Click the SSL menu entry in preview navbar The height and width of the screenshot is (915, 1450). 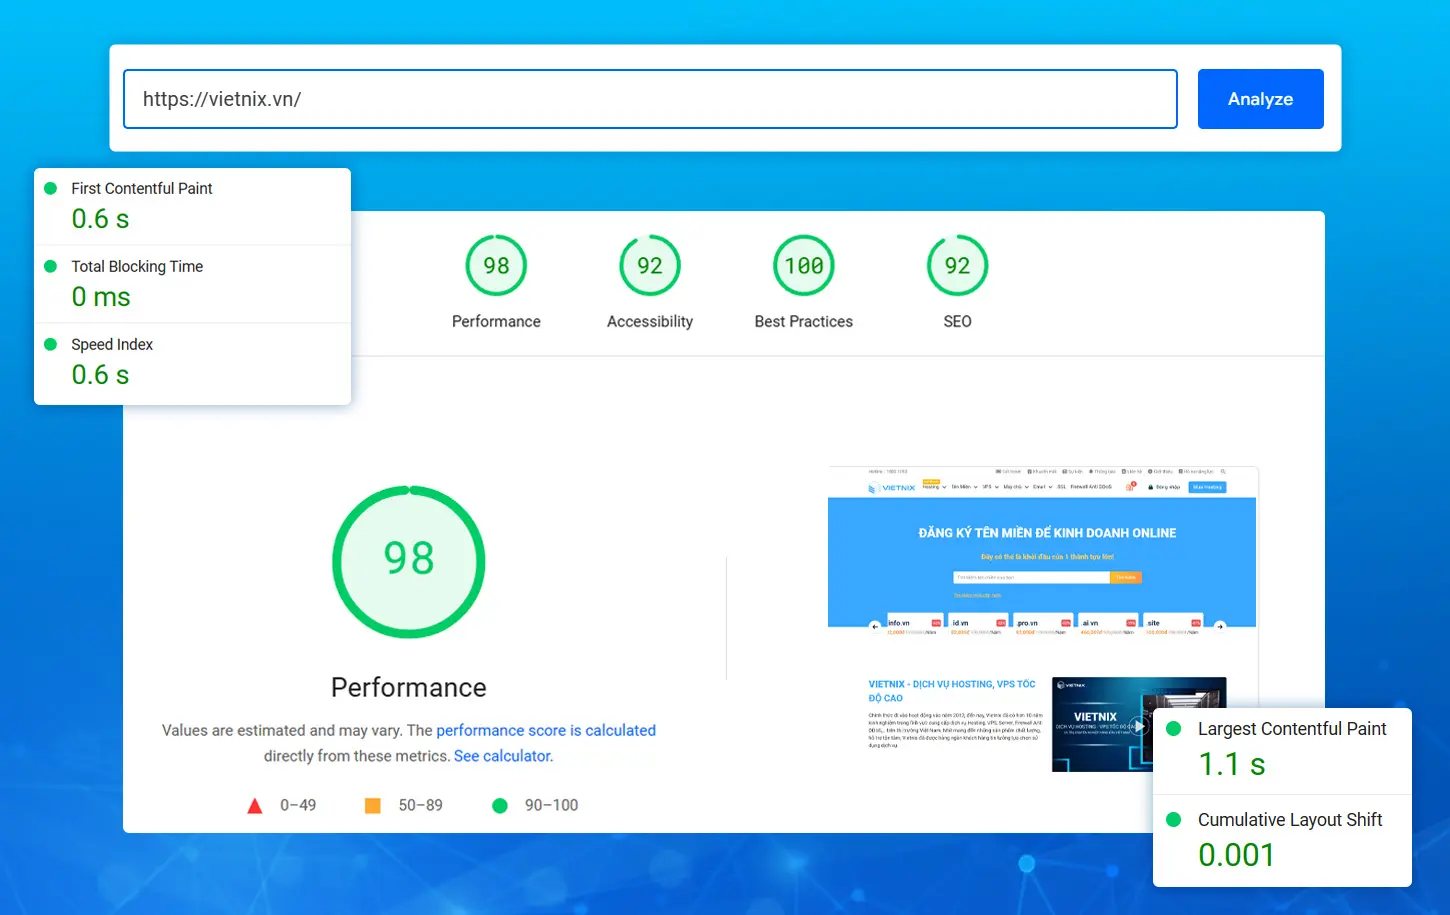1061,487
